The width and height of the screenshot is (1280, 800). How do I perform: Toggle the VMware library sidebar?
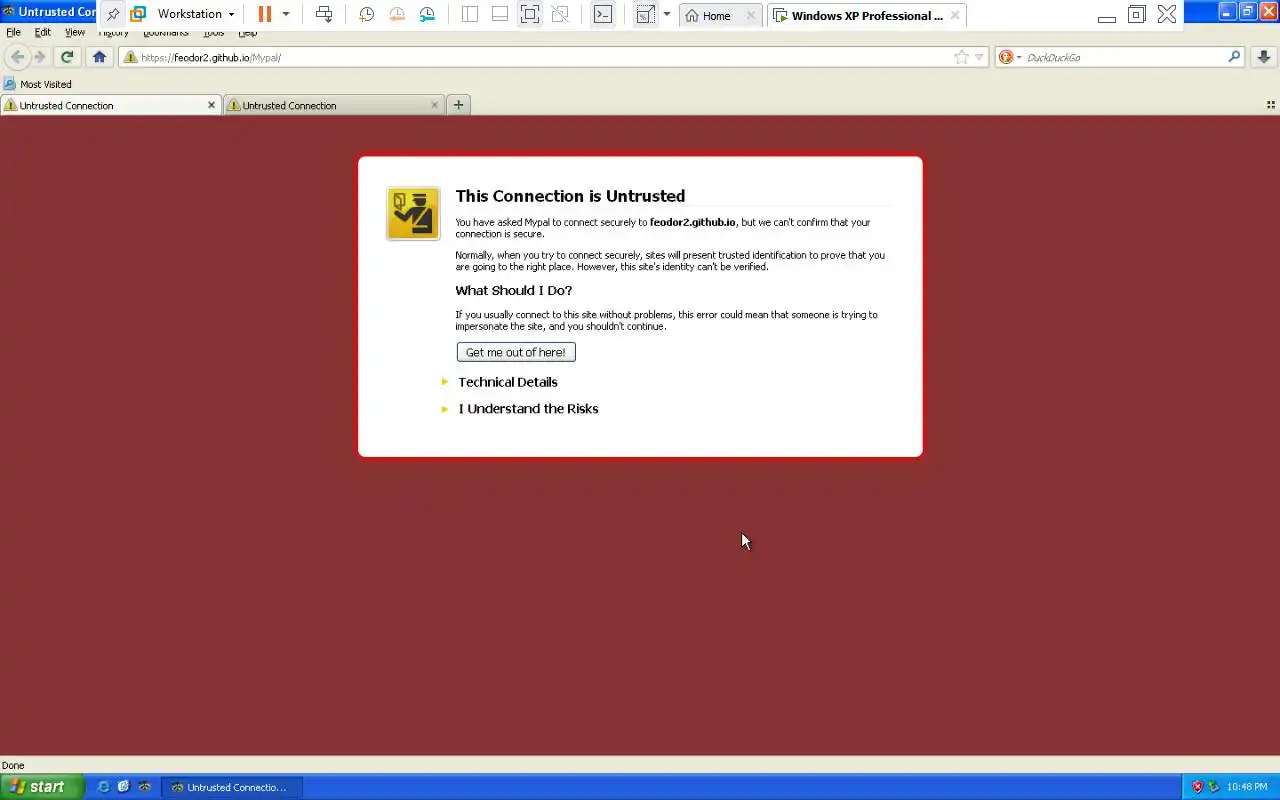tap(470, 14)
